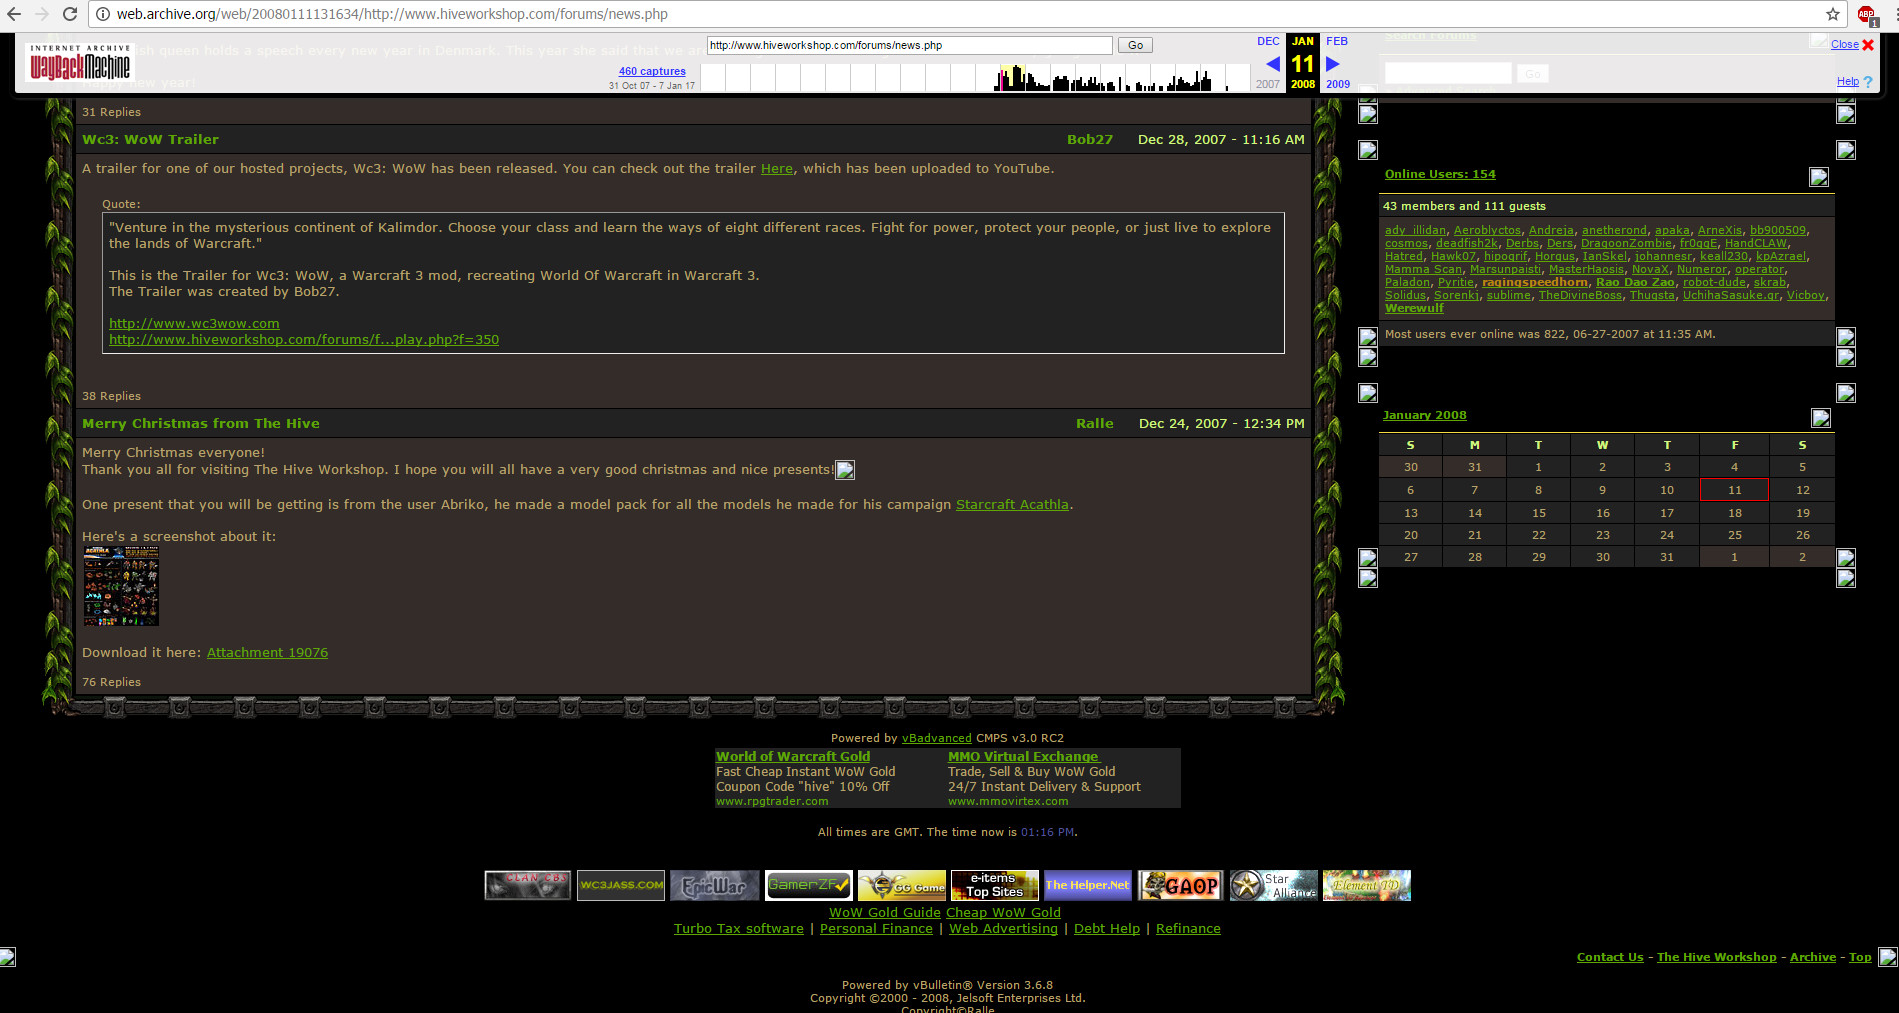Open the 'Wc3: WoW Trailer' news title
1899x1013 pixels.
coord(150,140)
